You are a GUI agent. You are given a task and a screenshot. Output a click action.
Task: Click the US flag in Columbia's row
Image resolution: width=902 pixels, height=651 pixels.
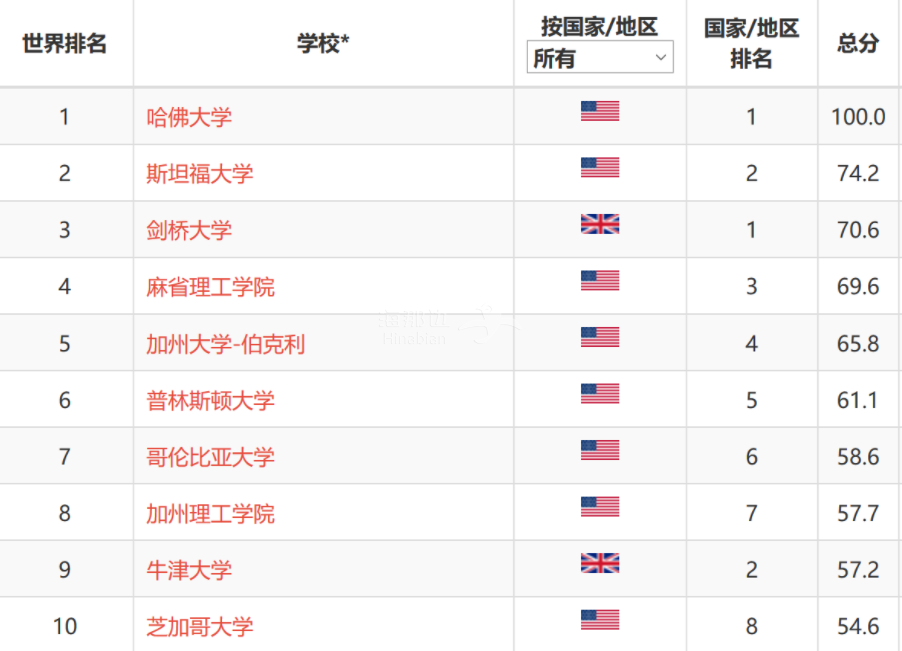[600, 450]
